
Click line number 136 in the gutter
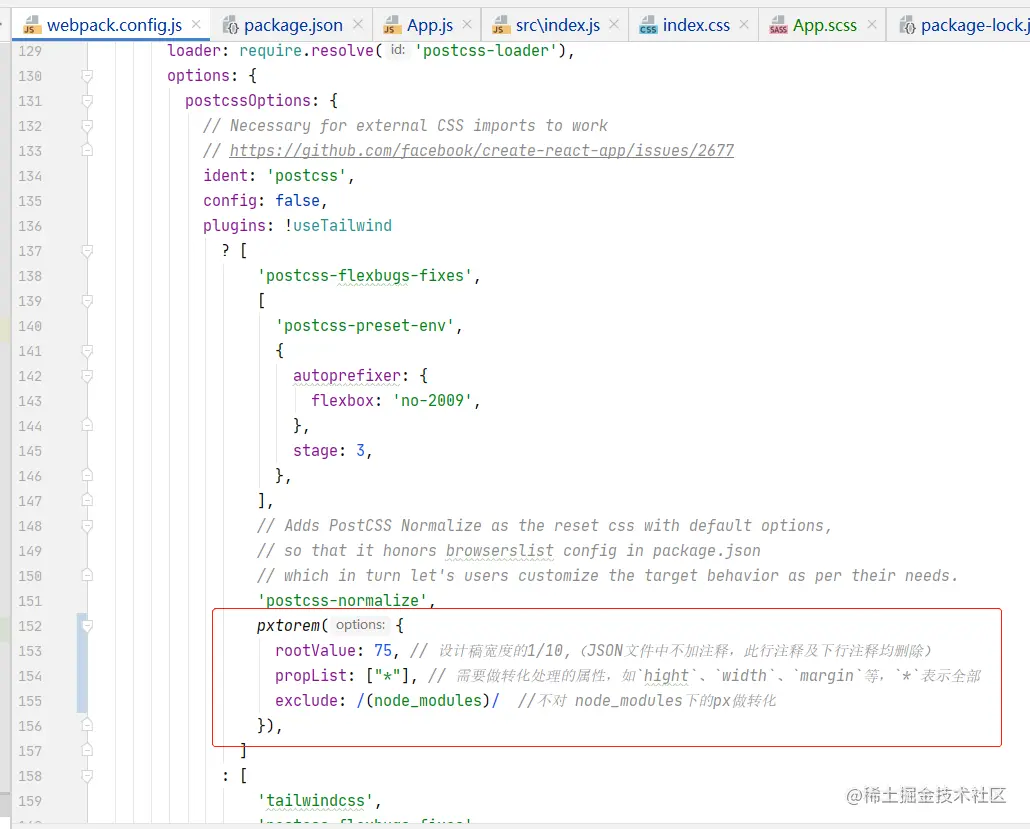30,227
